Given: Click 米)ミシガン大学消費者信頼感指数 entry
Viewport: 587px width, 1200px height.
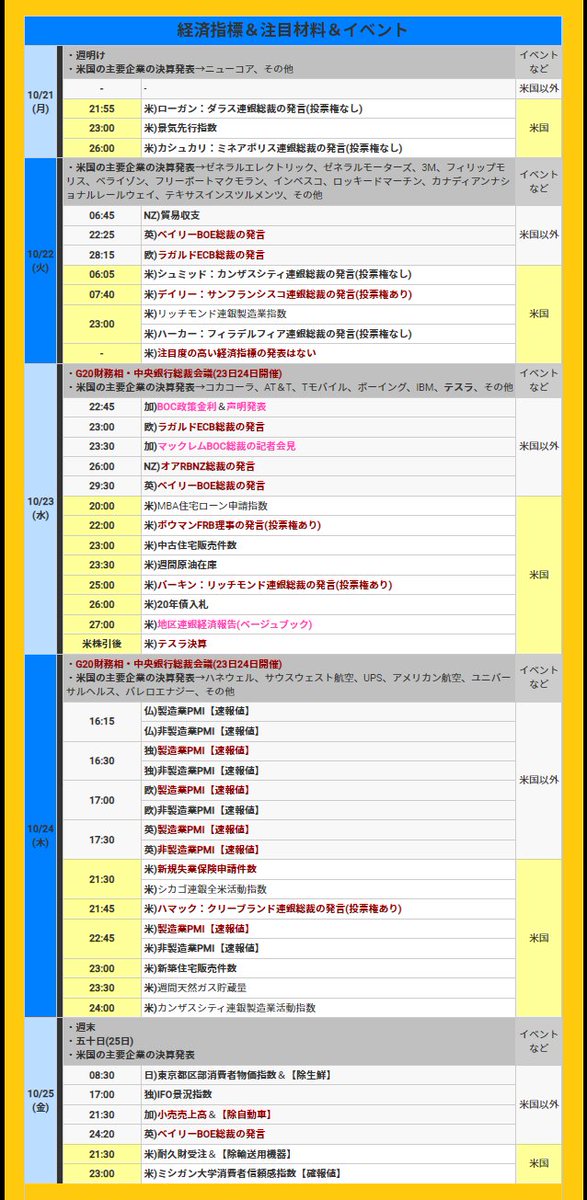Looking at the screenshot, I should [x=328, y=1173].
